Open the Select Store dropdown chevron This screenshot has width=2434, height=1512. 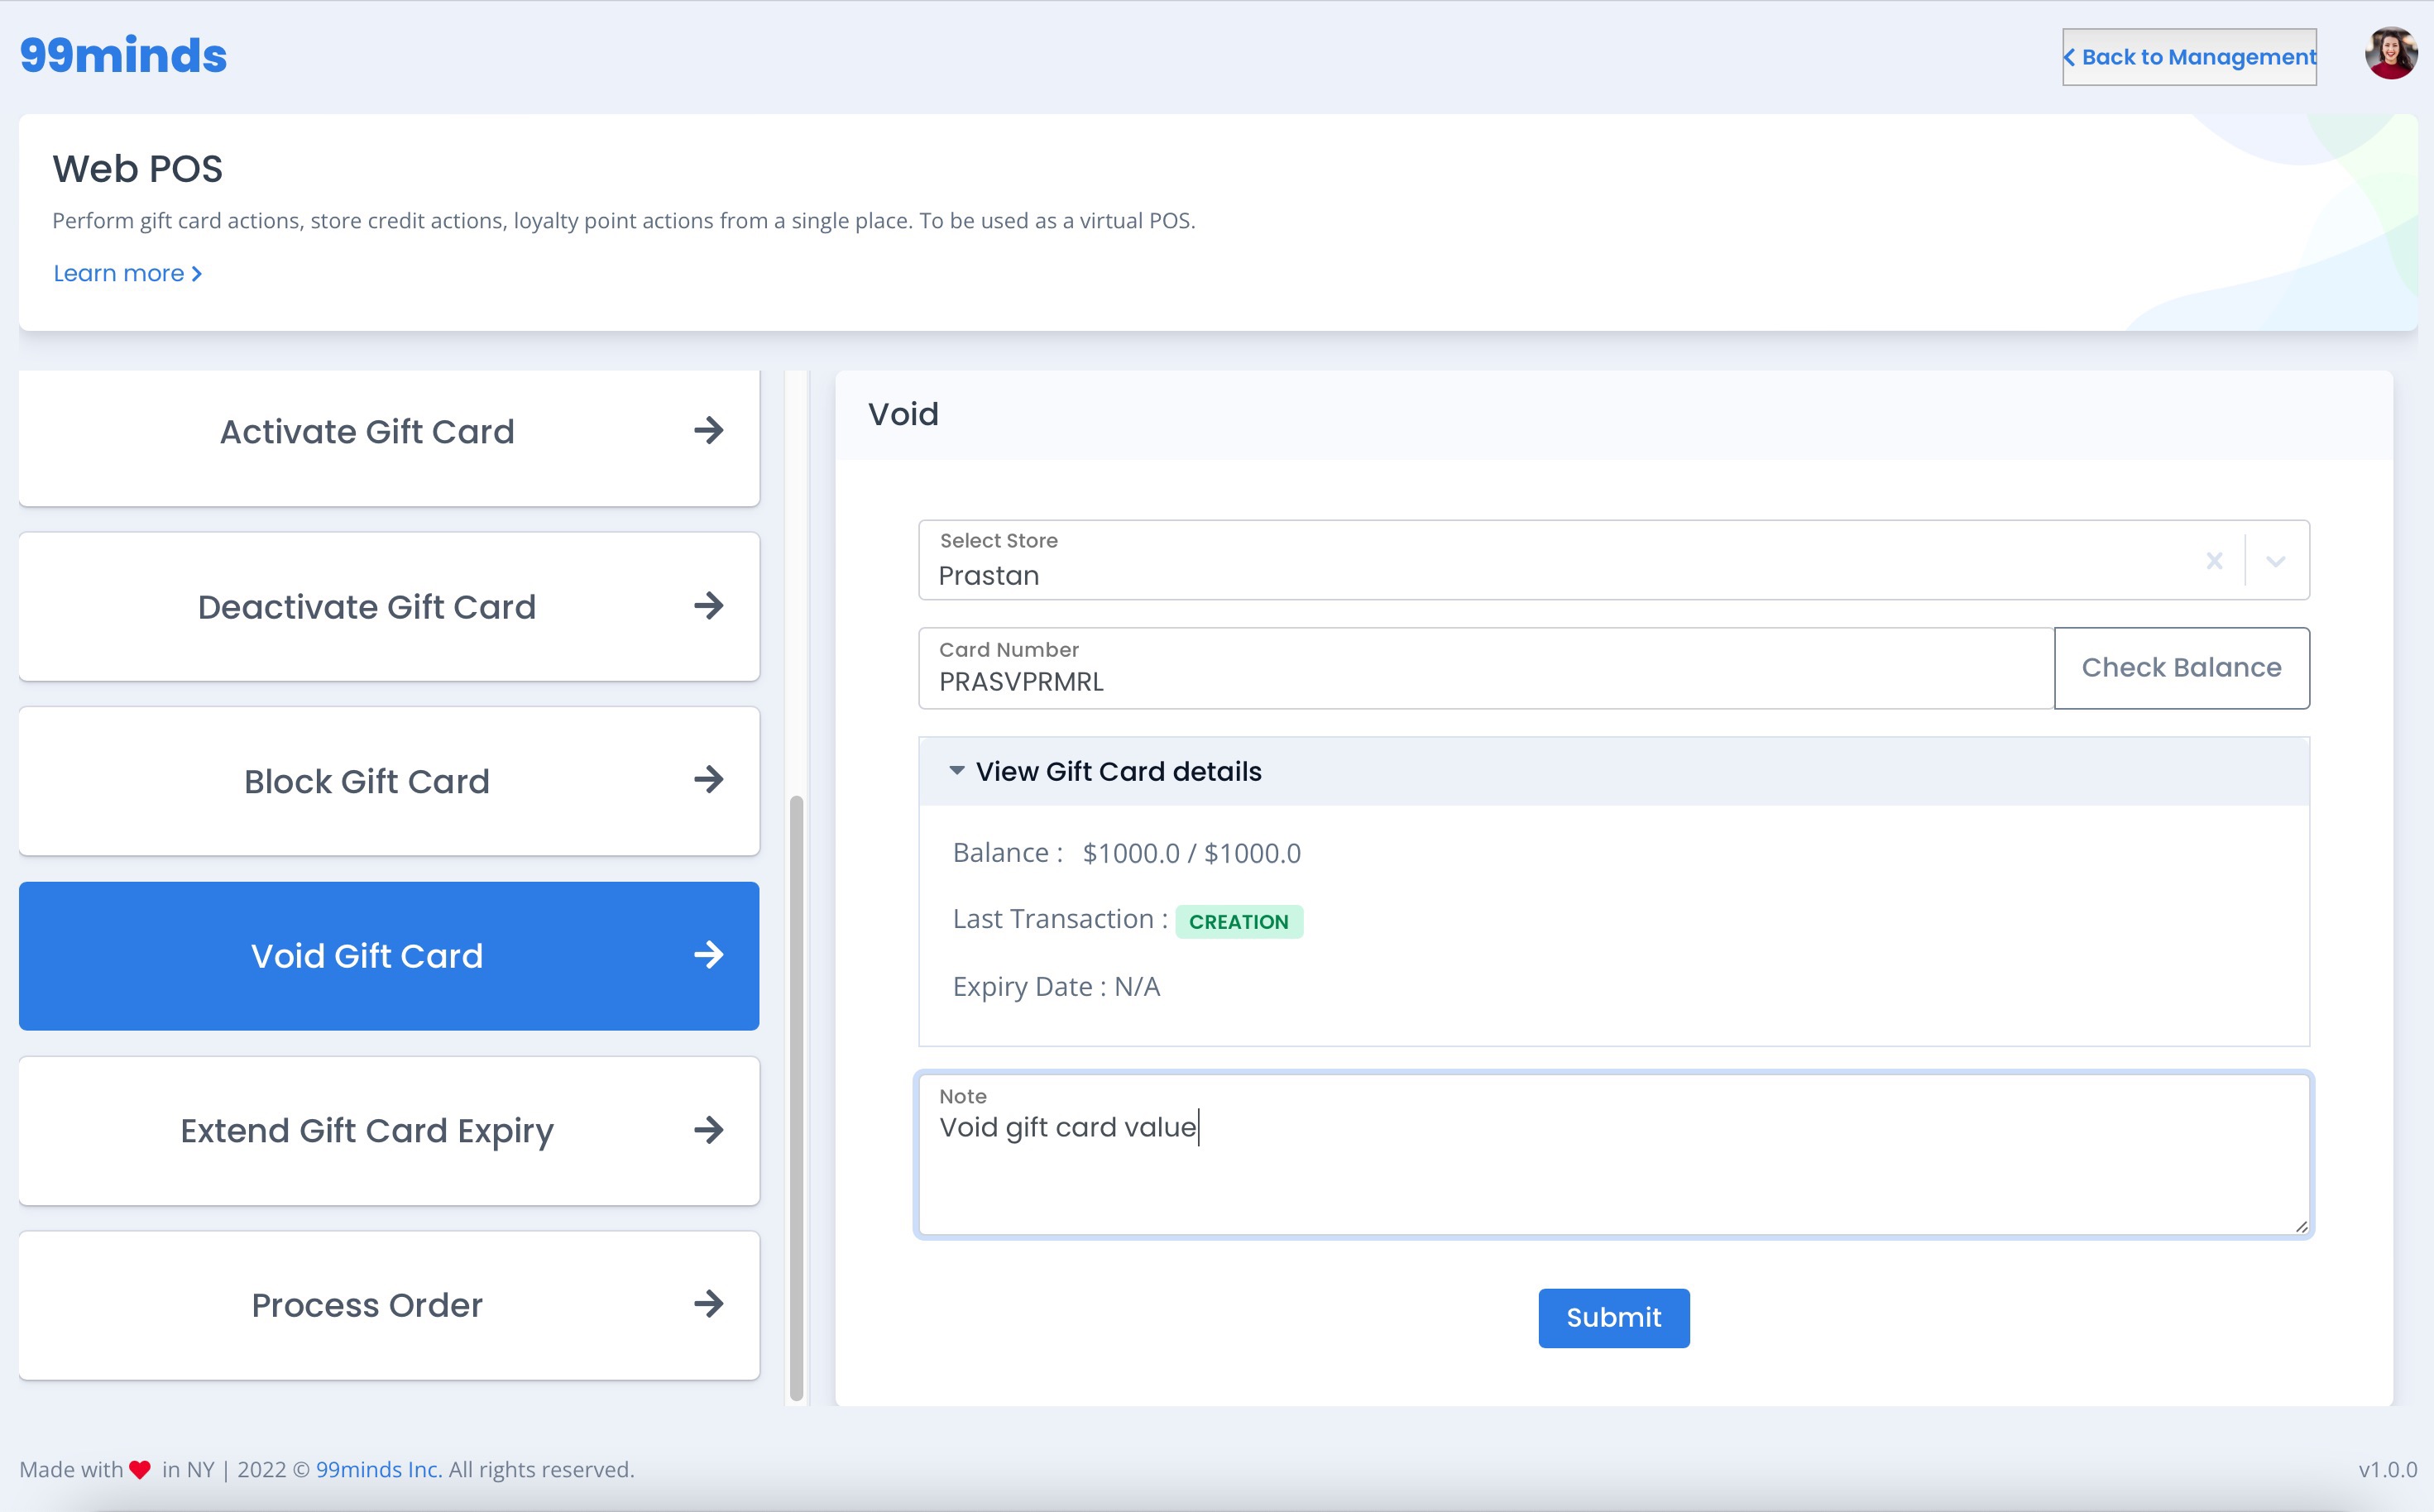(2276, 561)
